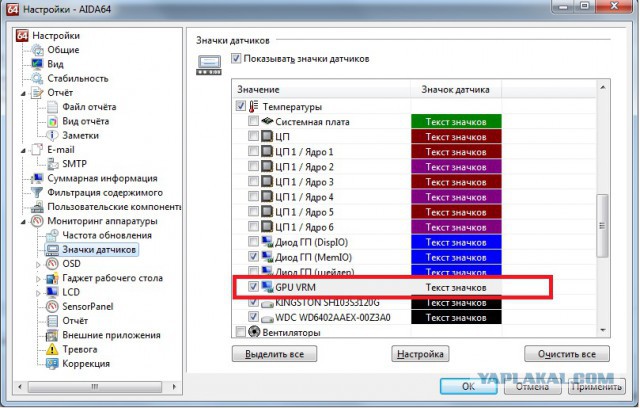The height and width of the screenshot is (408, 640).
Task: Click the Очистить все button
Action: tap(567, 354)
